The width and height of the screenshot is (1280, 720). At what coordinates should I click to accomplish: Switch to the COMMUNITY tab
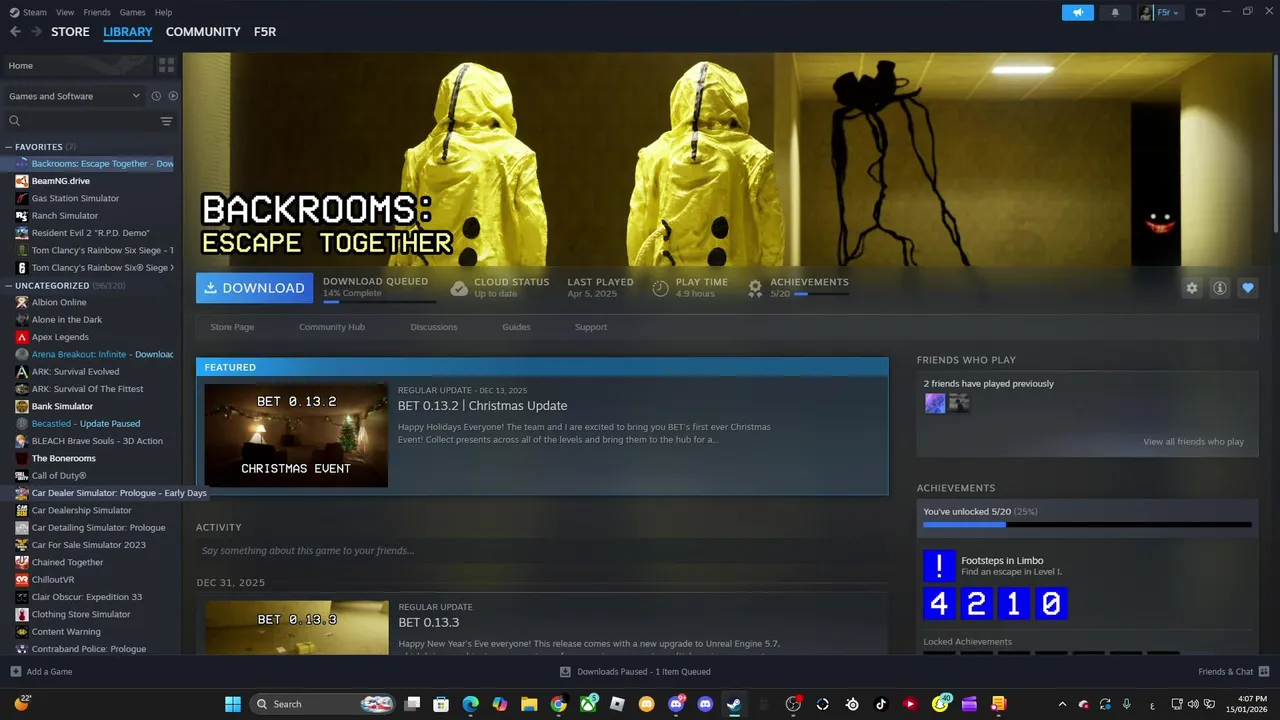pyautogui.click(x=203, y=32)
